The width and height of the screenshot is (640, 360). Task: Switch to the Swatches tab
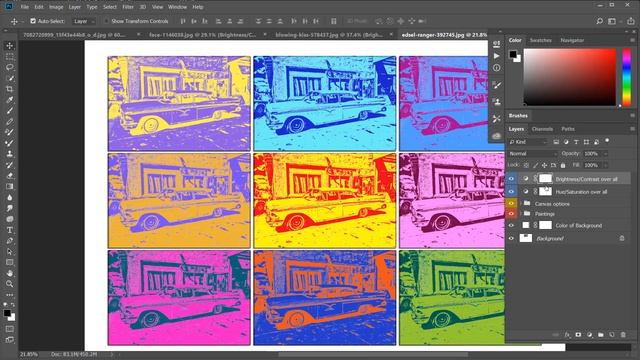[x=540, y=40]
